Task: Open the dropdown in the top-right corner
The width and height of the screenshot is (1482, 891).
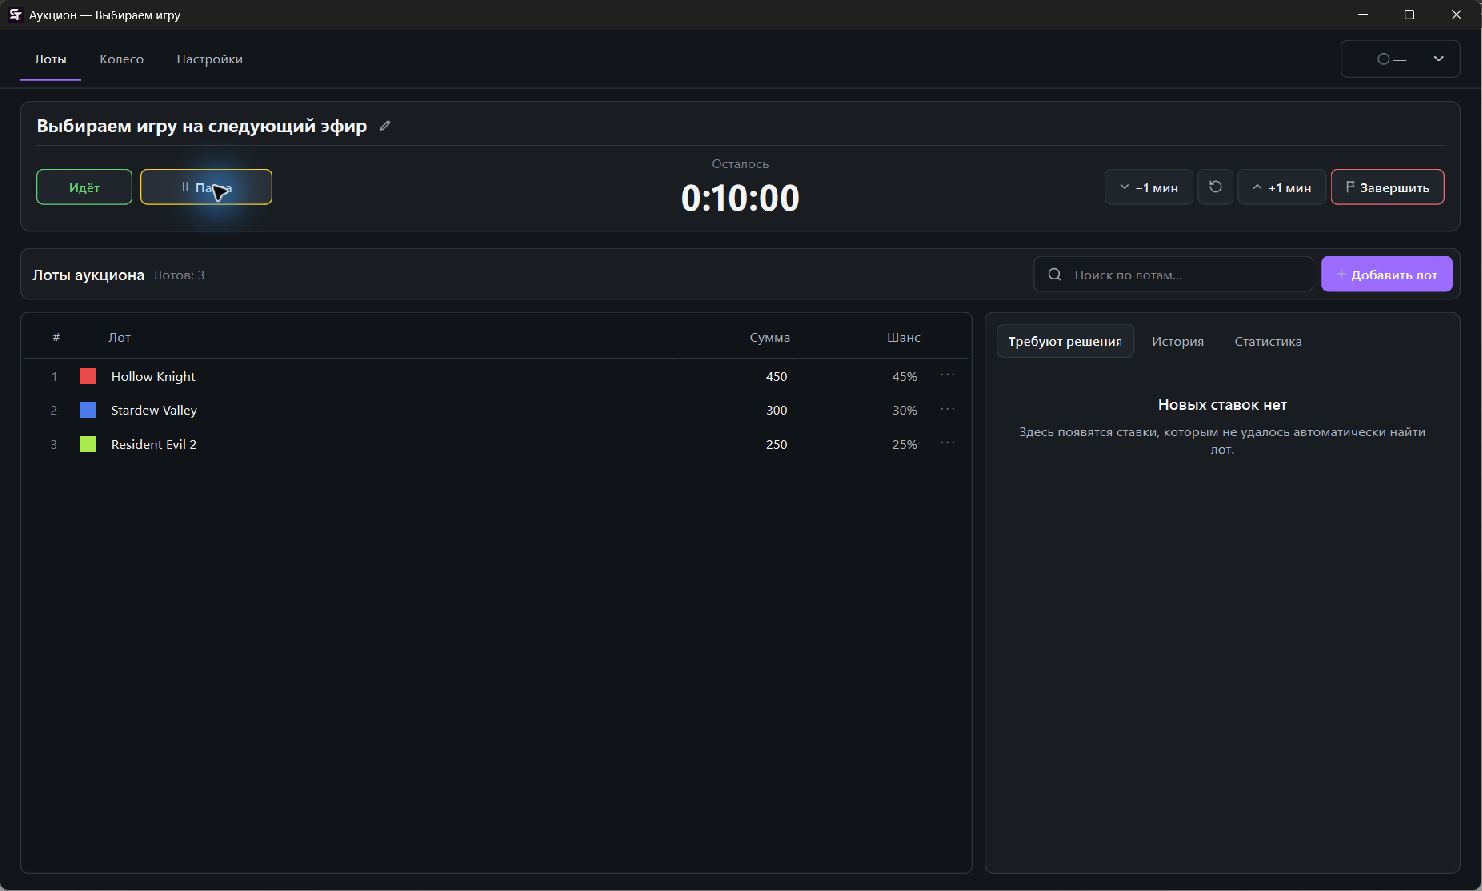Action: [1400, 59]
